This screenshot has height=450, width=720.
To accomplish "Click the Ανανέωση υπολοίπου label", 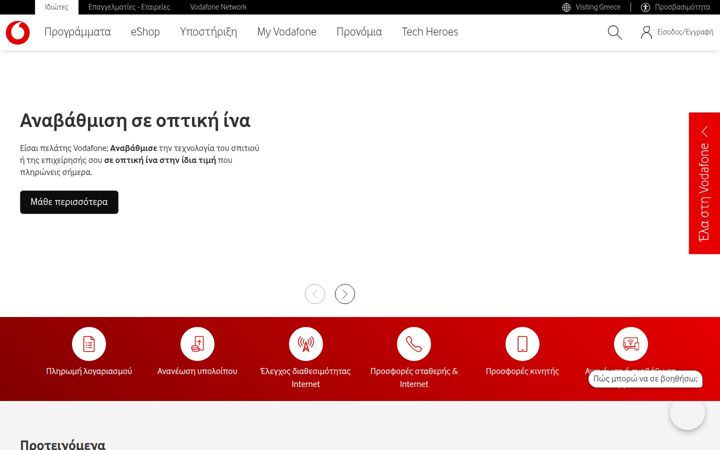I will point(197,371).
